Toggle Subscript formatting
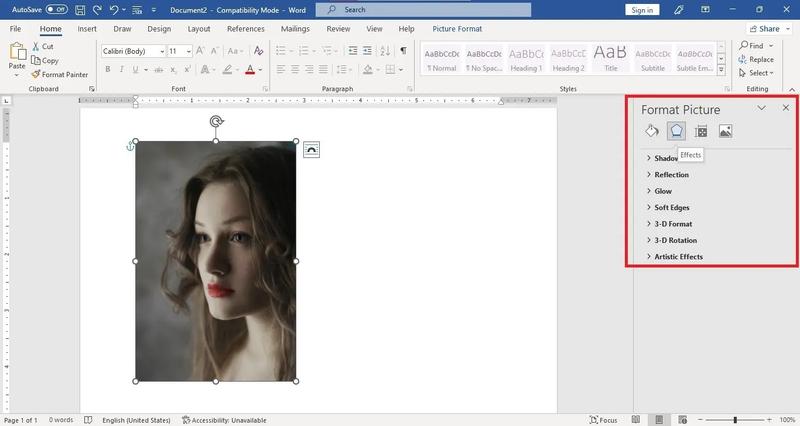The image size is (800, 426). [173, 69]
